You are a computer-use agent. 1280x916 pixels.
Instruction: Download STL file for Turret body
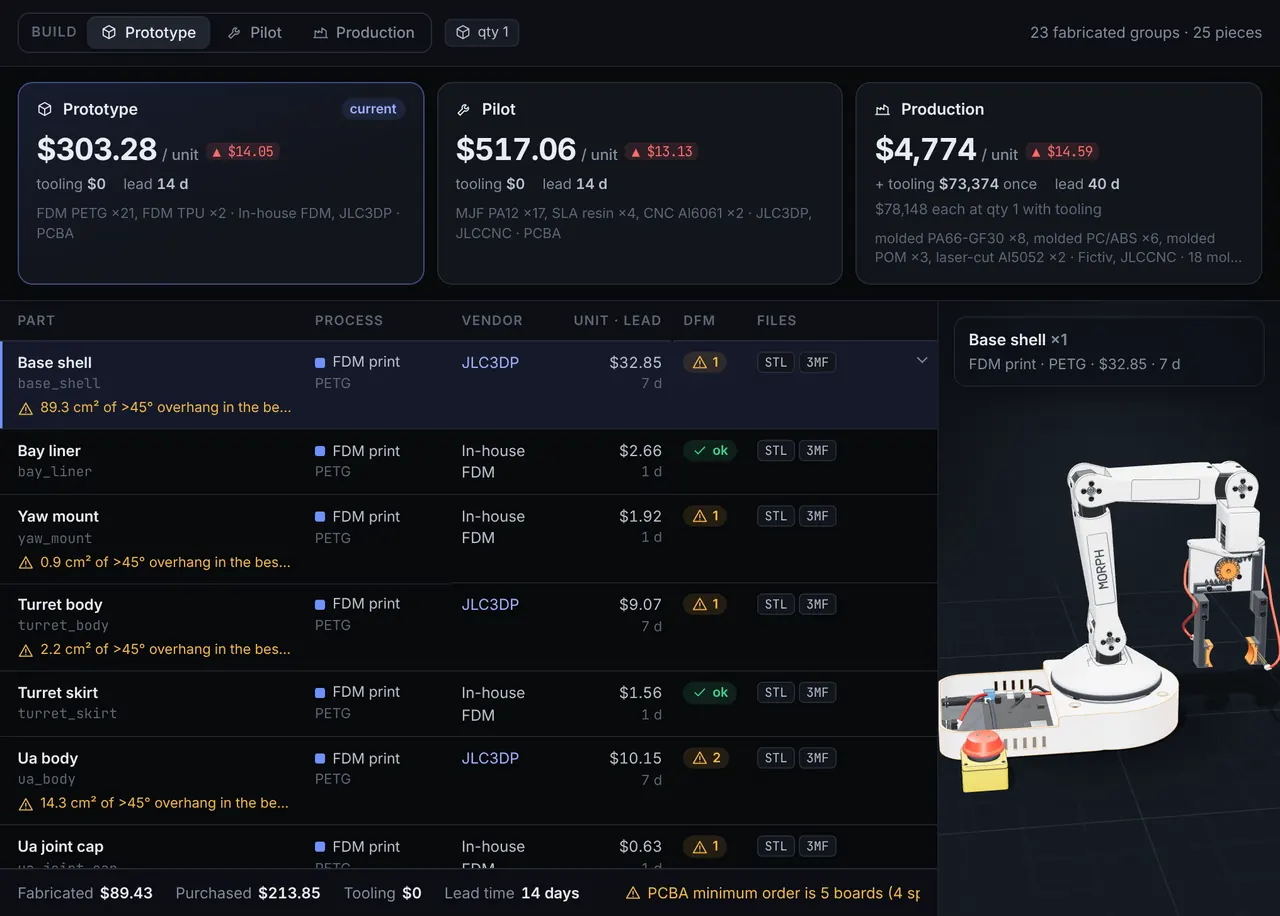tap(776, 604)
